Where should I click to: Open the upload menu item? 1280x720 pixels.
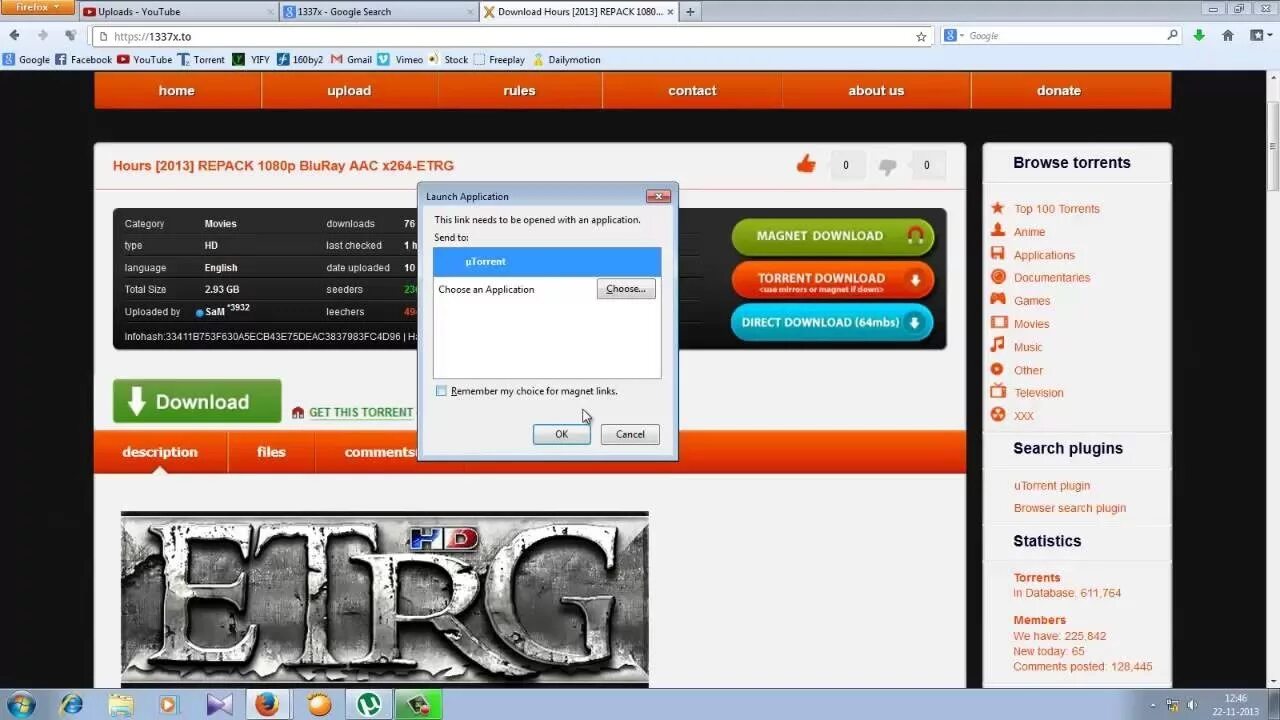349,90
